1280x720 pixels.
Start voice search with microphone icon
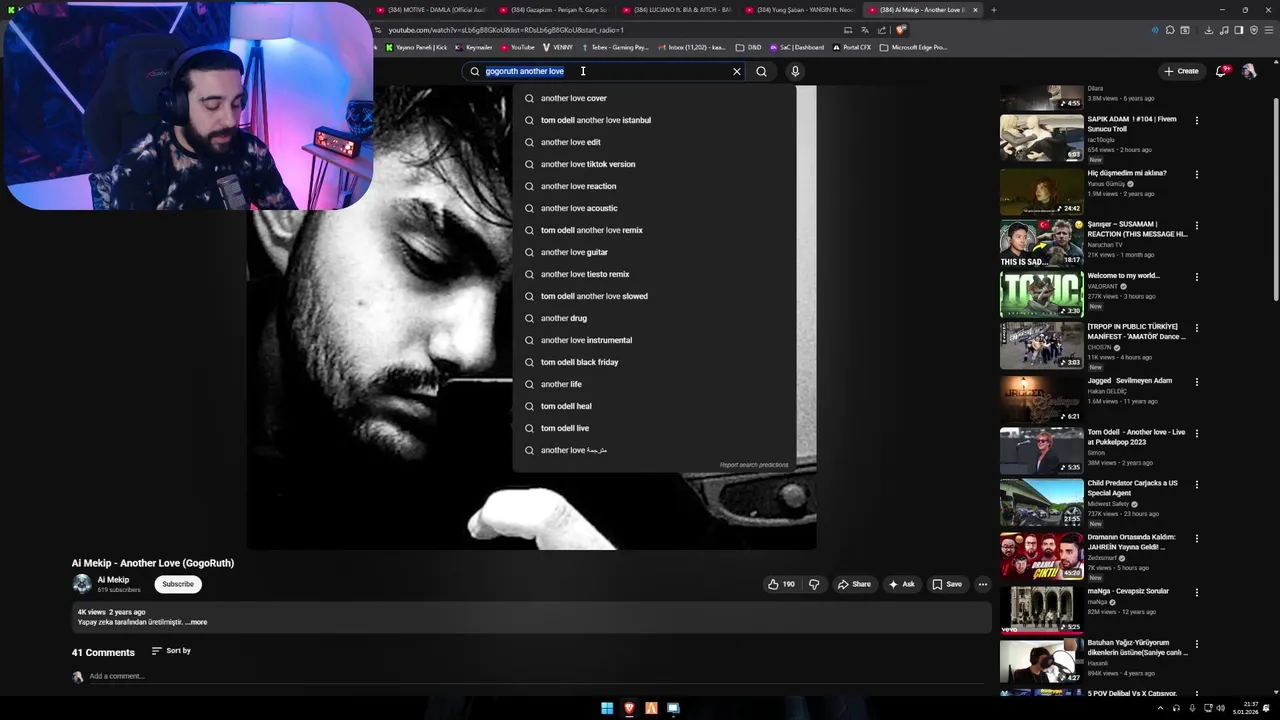click(795, 71)
